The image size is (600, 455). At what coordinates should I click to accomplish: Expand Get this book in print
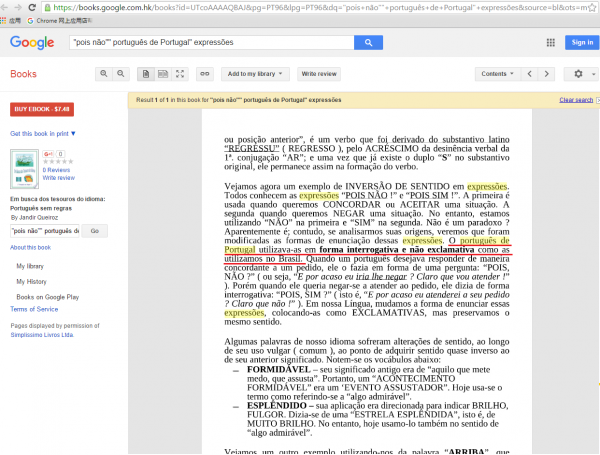pyautogui.click(x=43, y=133)
